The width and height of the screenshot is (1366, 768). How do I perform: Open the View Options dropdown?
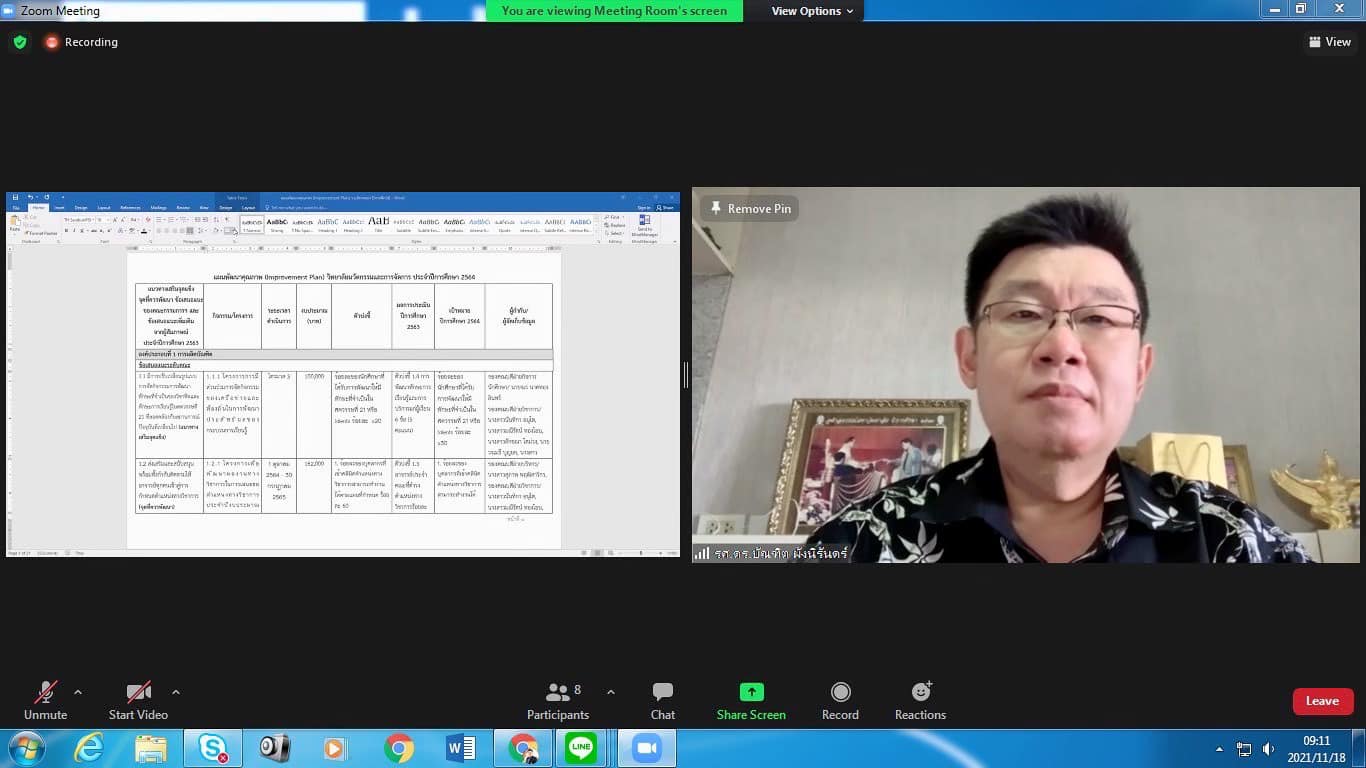coord(812,11)
